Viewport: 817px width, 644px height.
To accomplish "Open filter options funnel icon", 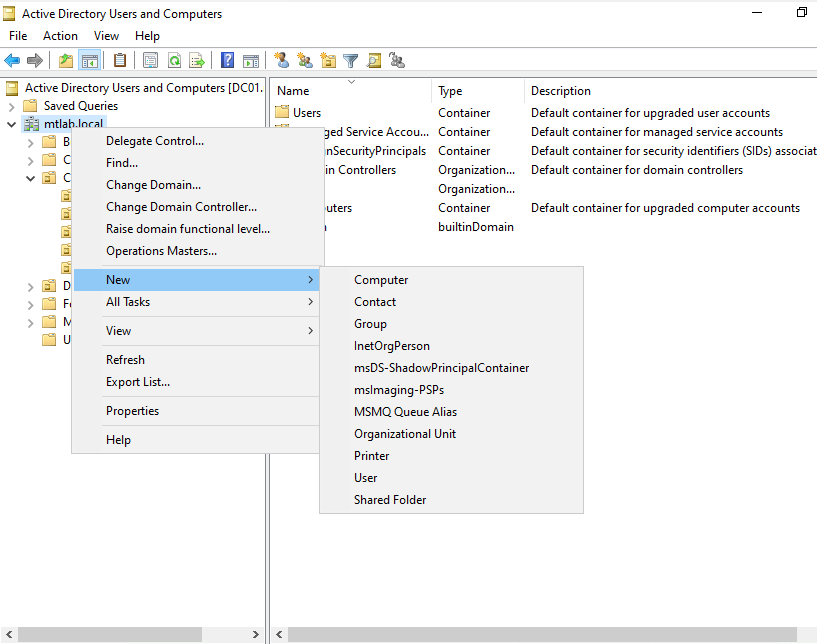I will coord(351,60).
